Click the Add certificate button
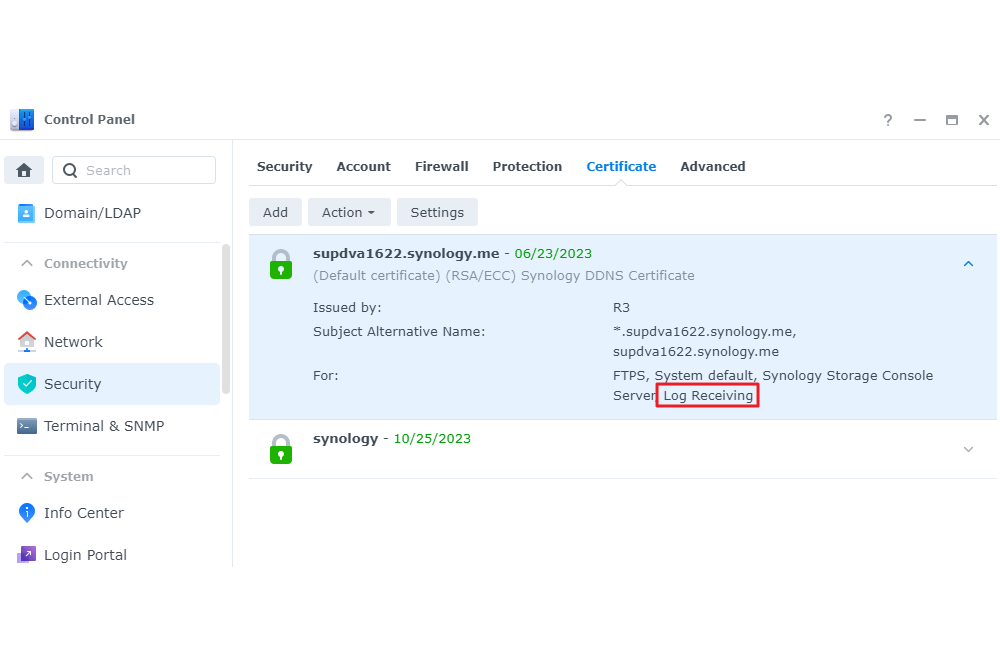Screen dimensions: 1000x667 point(275,212)
